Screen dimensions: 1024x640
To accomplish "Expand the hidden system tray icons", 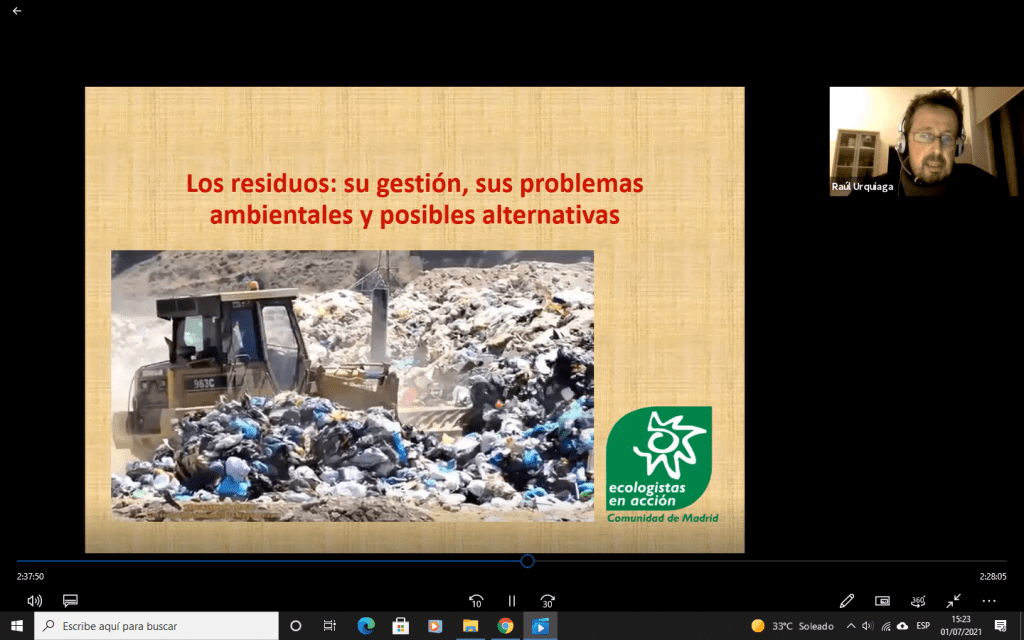I will coord(850,626).
